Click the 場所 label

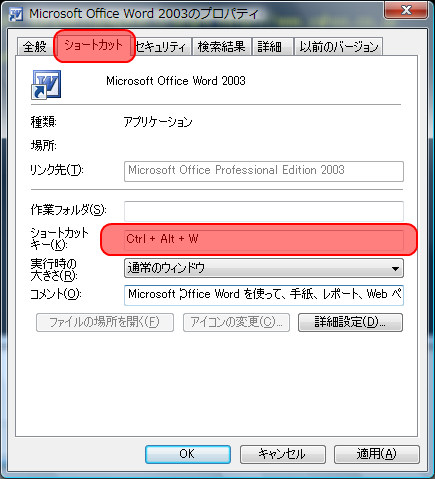pos(44,145)
